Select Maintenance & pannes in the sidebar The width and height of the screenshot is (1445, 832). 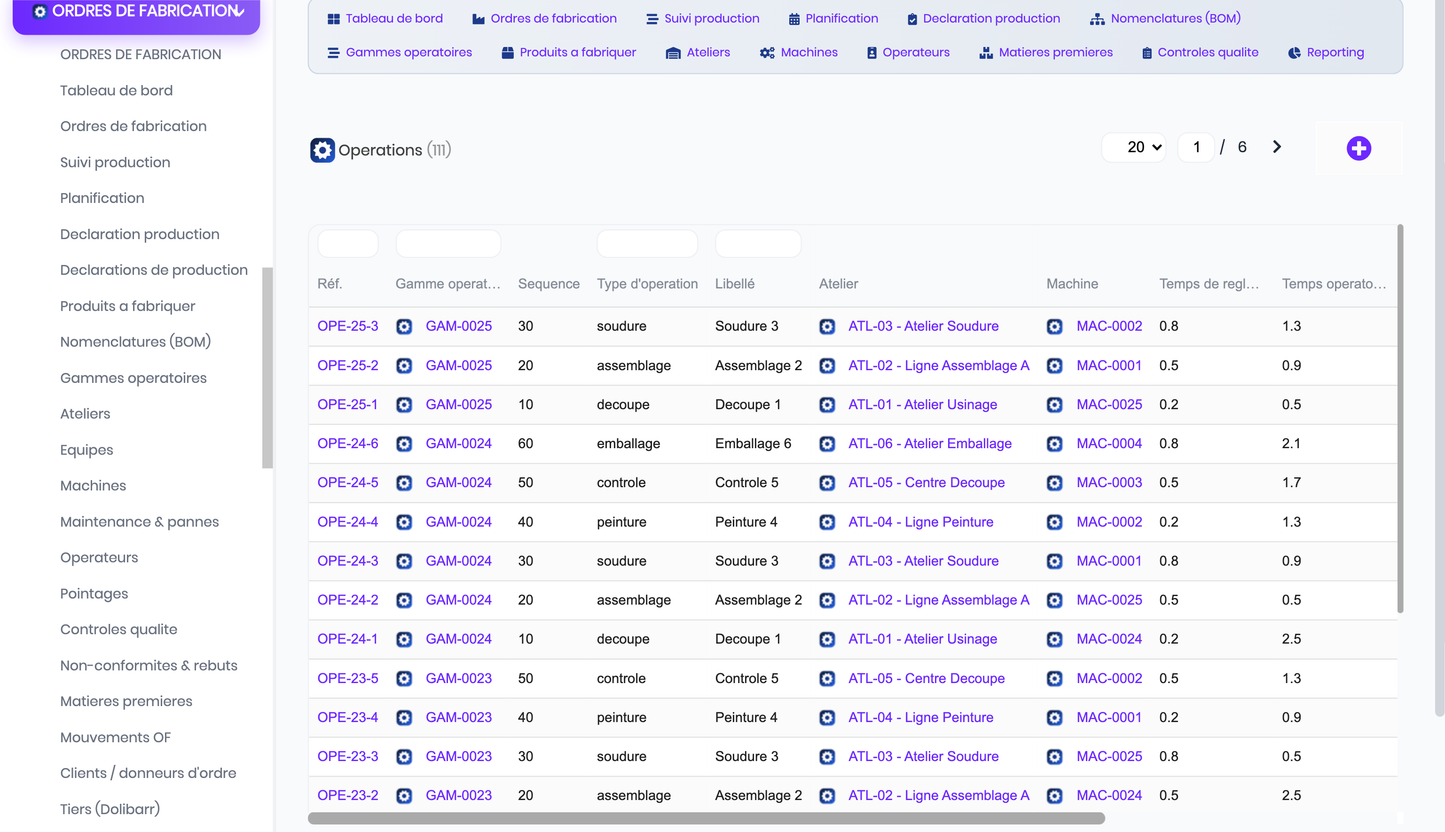coord(139,522)
